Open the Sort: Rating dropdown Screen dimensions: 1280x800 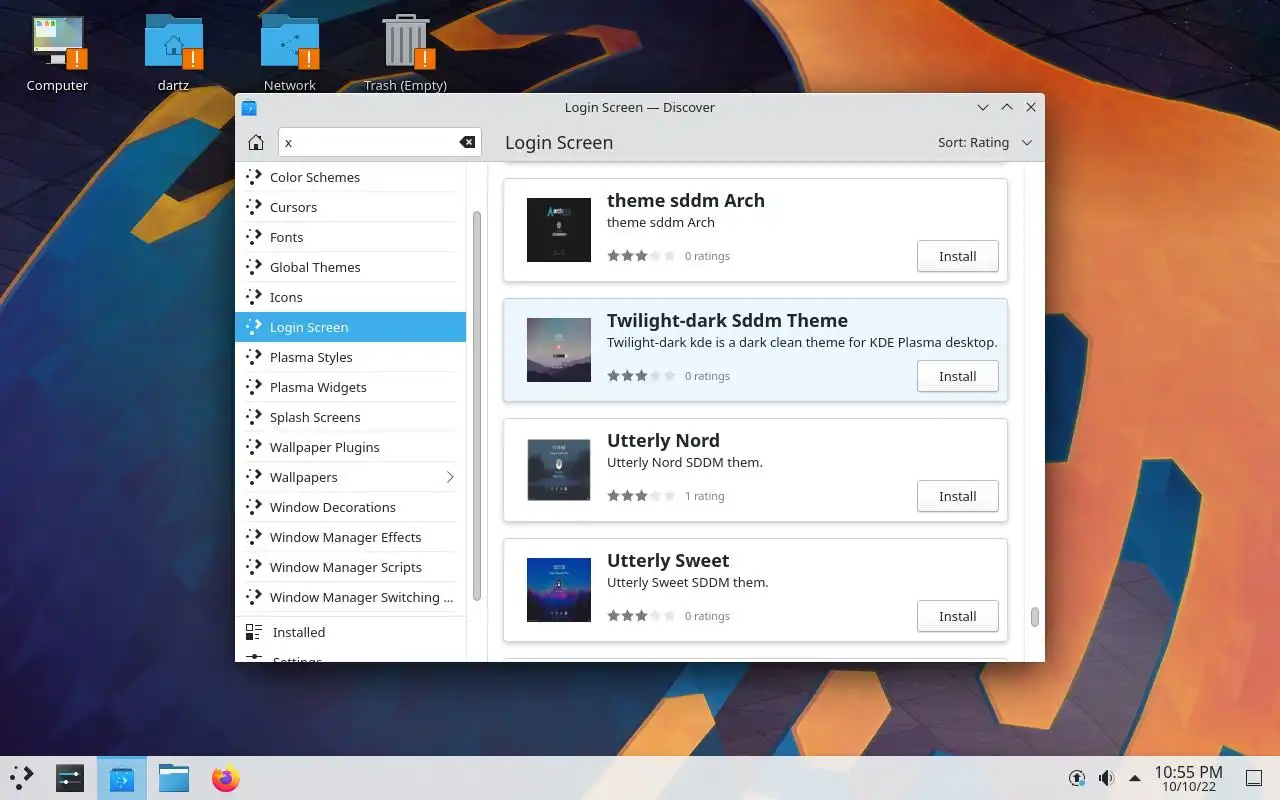[985, 142]
